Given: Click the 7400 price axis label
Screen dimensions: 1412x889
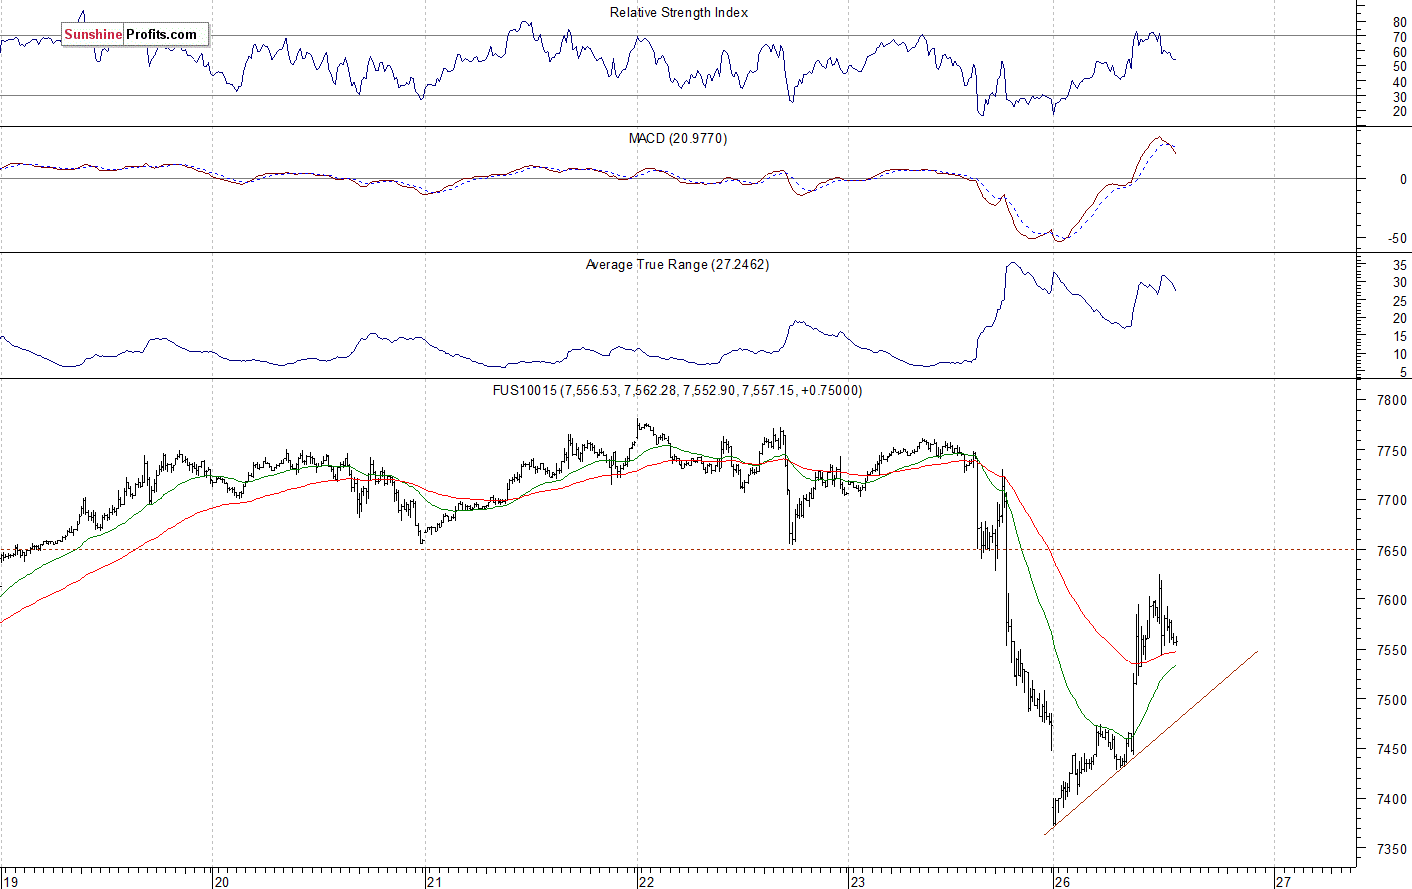Looking at the screenshot, I should tap(1392, 799).
